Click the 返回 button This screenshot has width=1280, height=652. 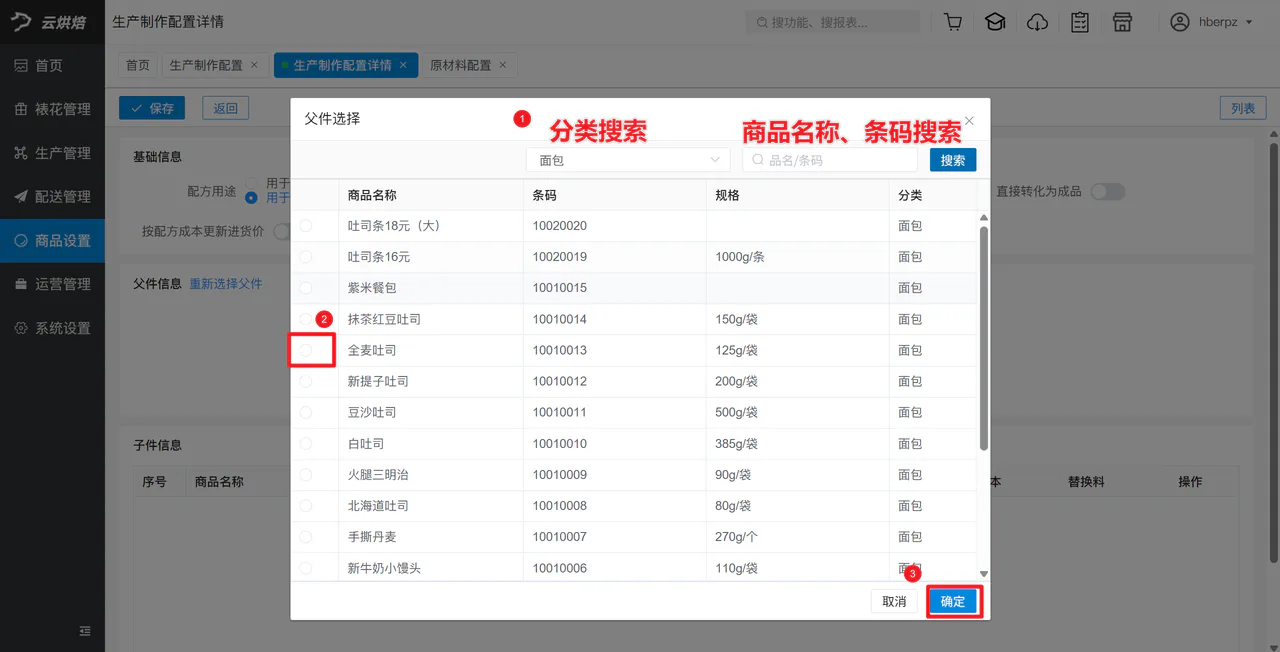click(x=226, y=108)
